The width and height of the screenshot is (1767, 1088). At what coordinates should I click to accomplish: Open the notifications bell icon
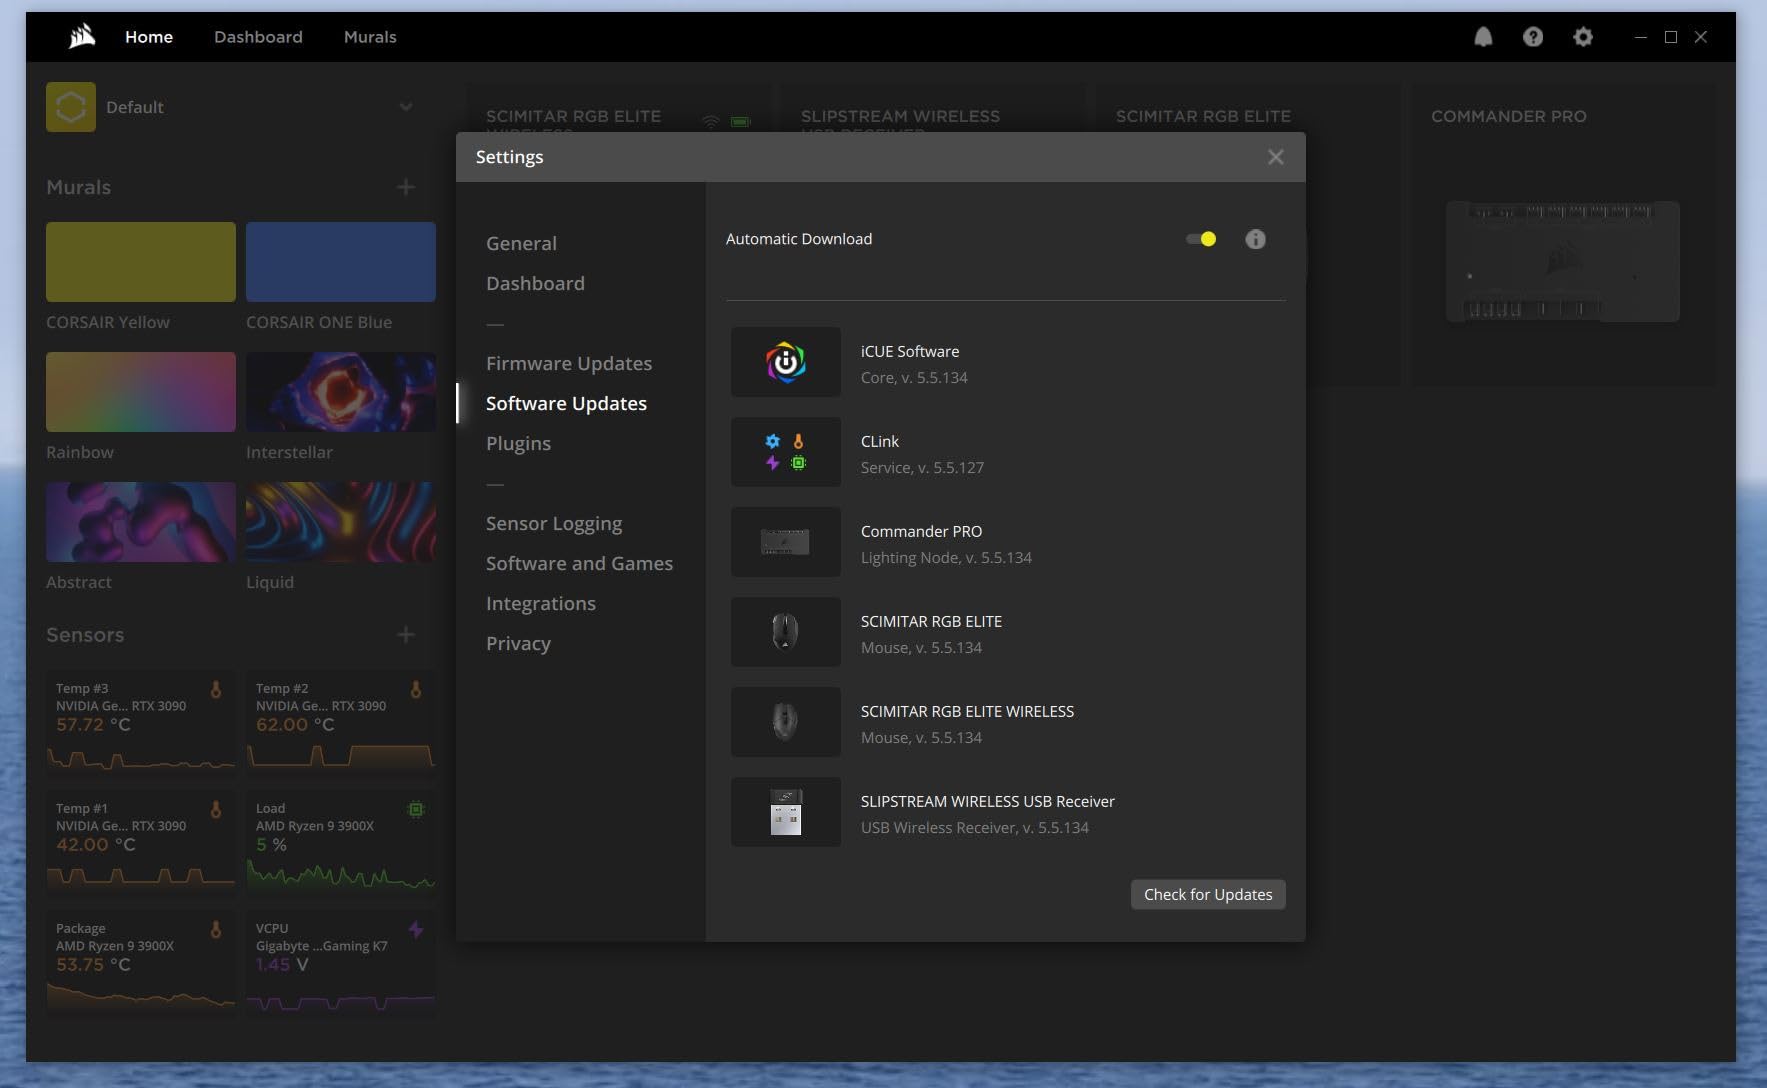[1483, 37]
